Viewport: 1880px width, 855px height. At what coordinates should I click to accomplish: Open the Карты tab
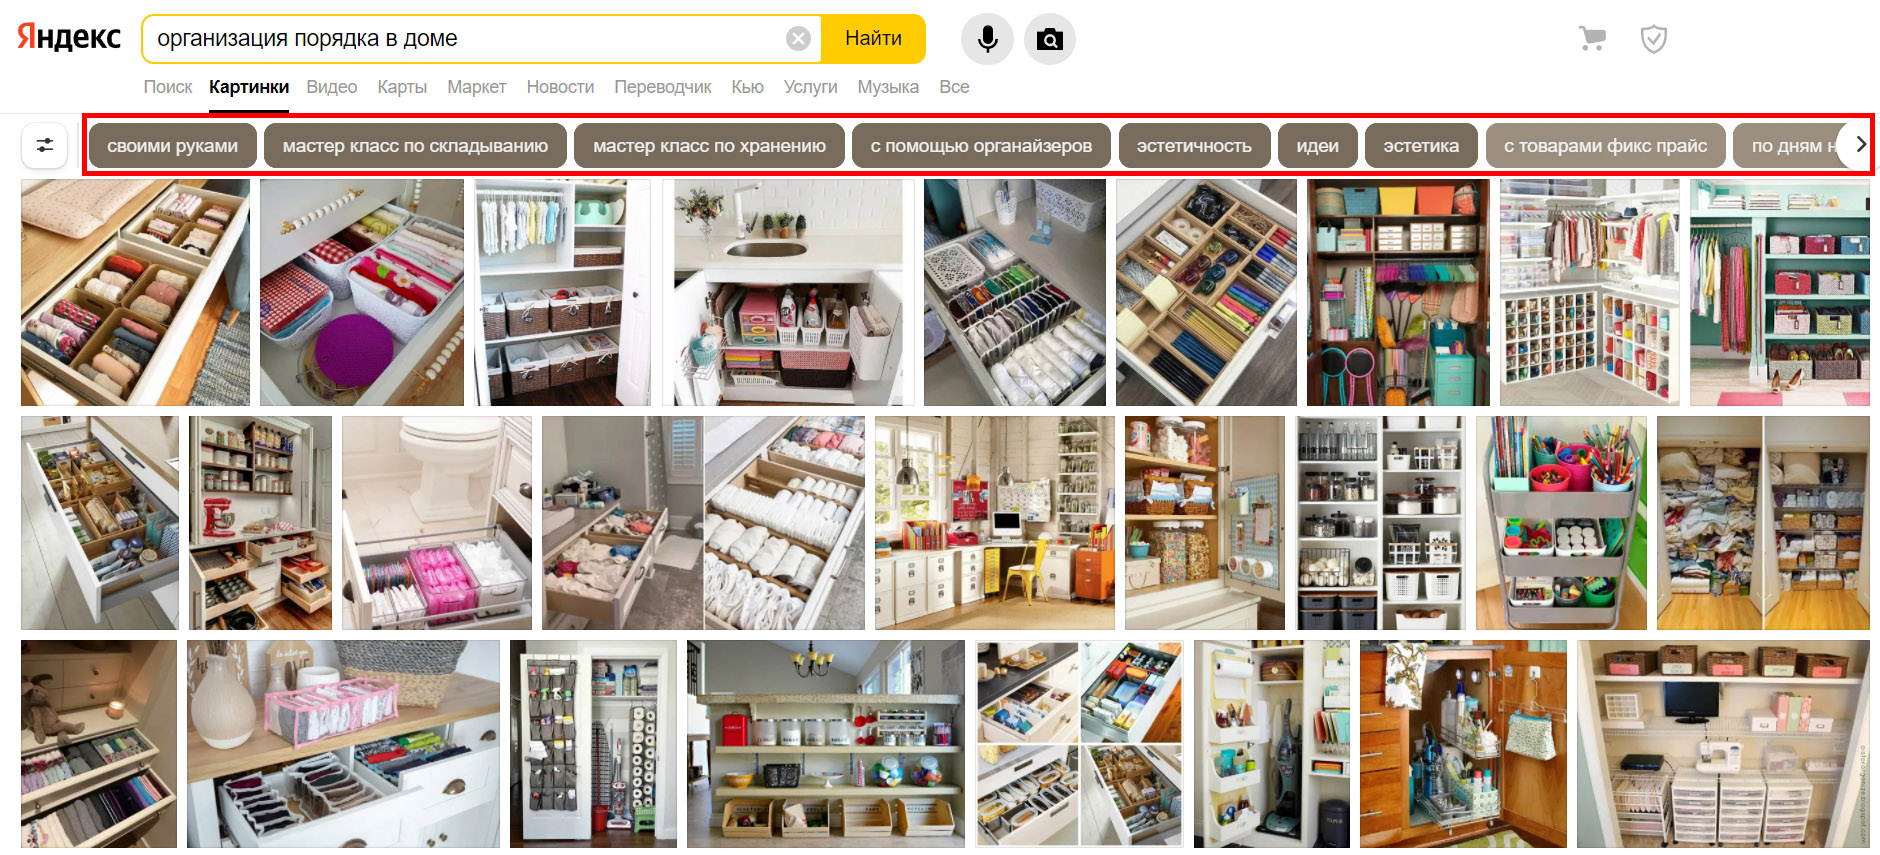point(402,87)
